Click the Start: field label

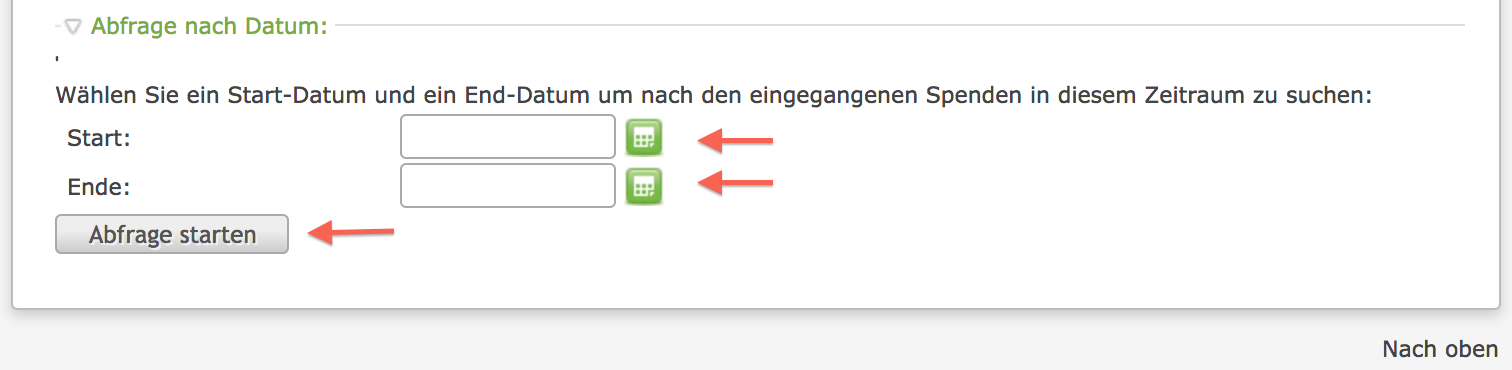point(99,138)
